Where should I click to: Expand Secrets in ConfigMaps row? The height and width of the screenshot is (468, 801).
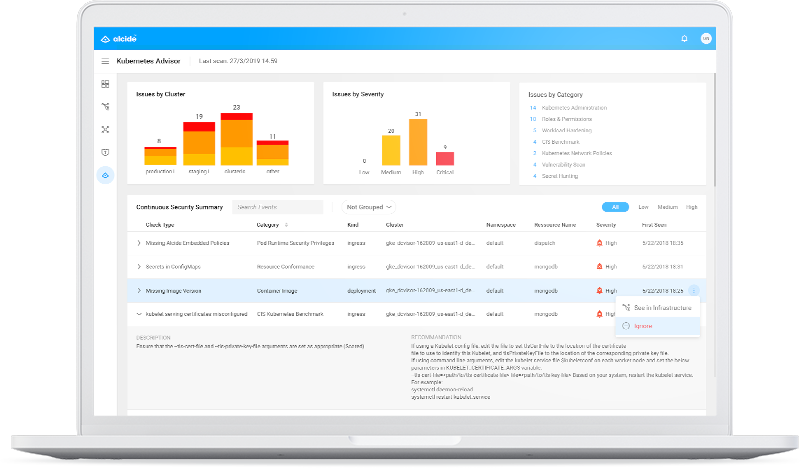139,267
